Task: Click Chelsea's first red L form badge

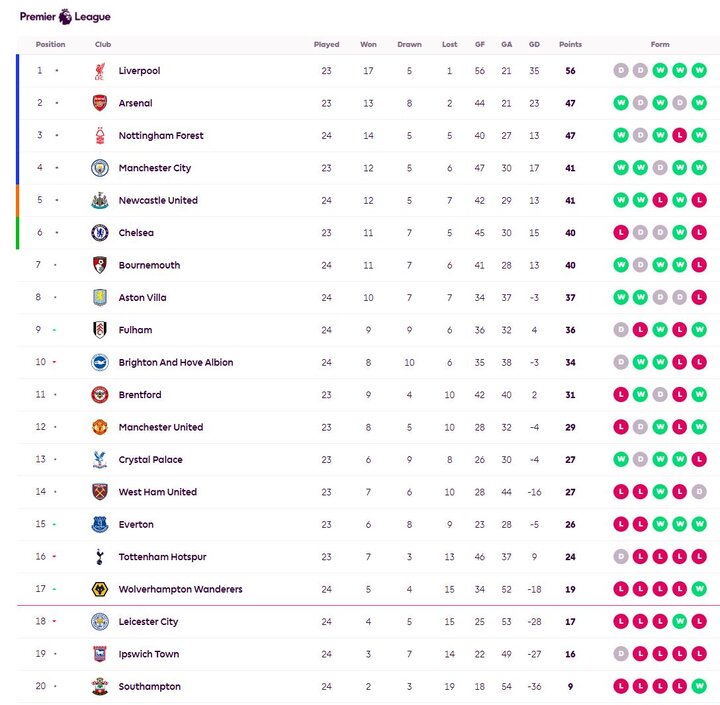Action: 620,233
